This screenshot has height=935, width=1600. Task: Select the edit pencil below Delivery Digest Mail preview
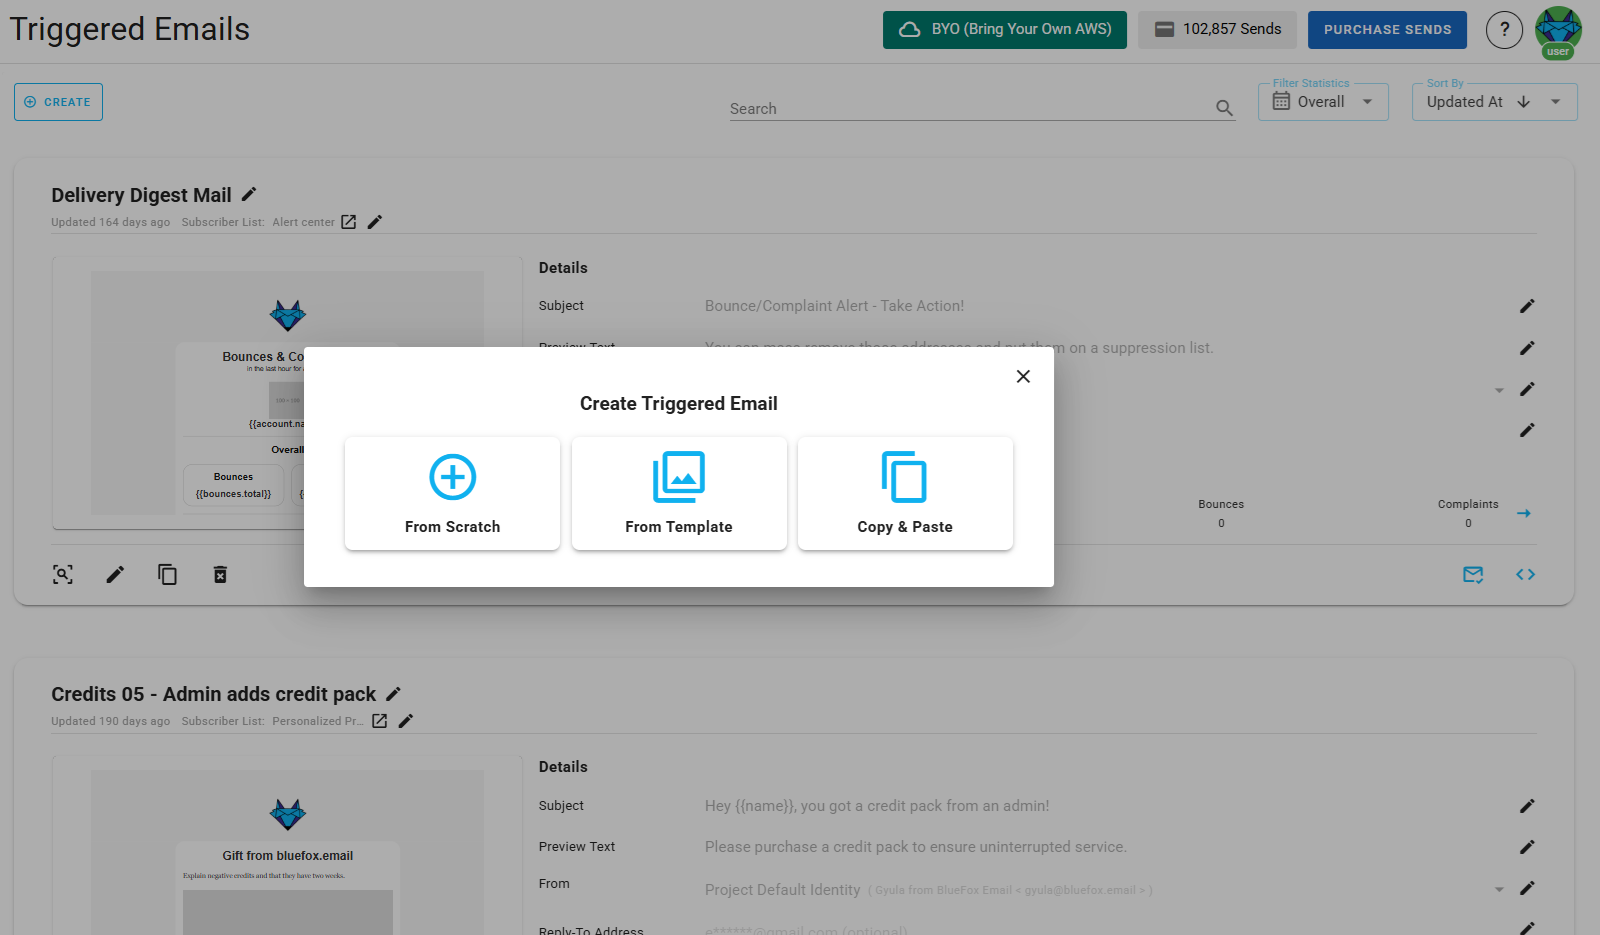pos(115,574)
